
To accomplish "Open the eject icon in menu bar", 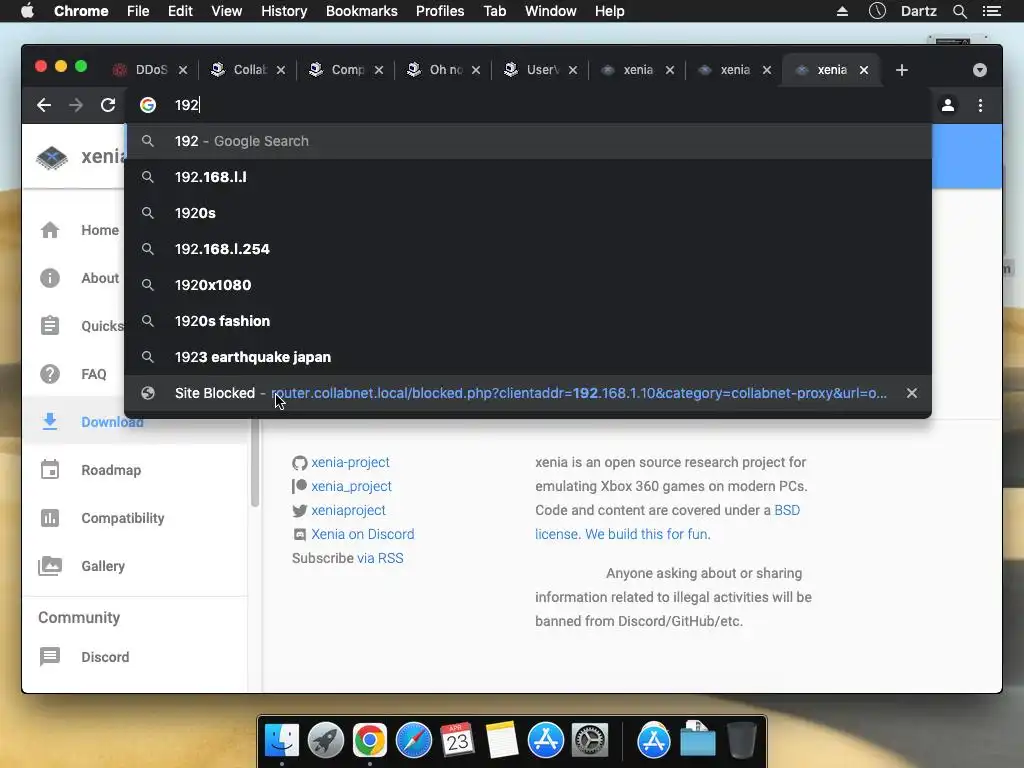I will (x=842, y=11).
